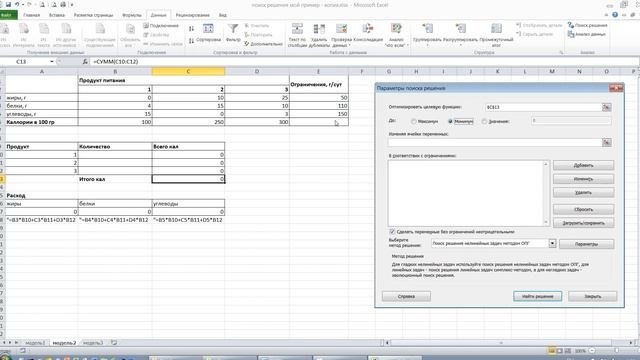Click the Sort descending Z-A icon
640x360 pixels.
191,40
